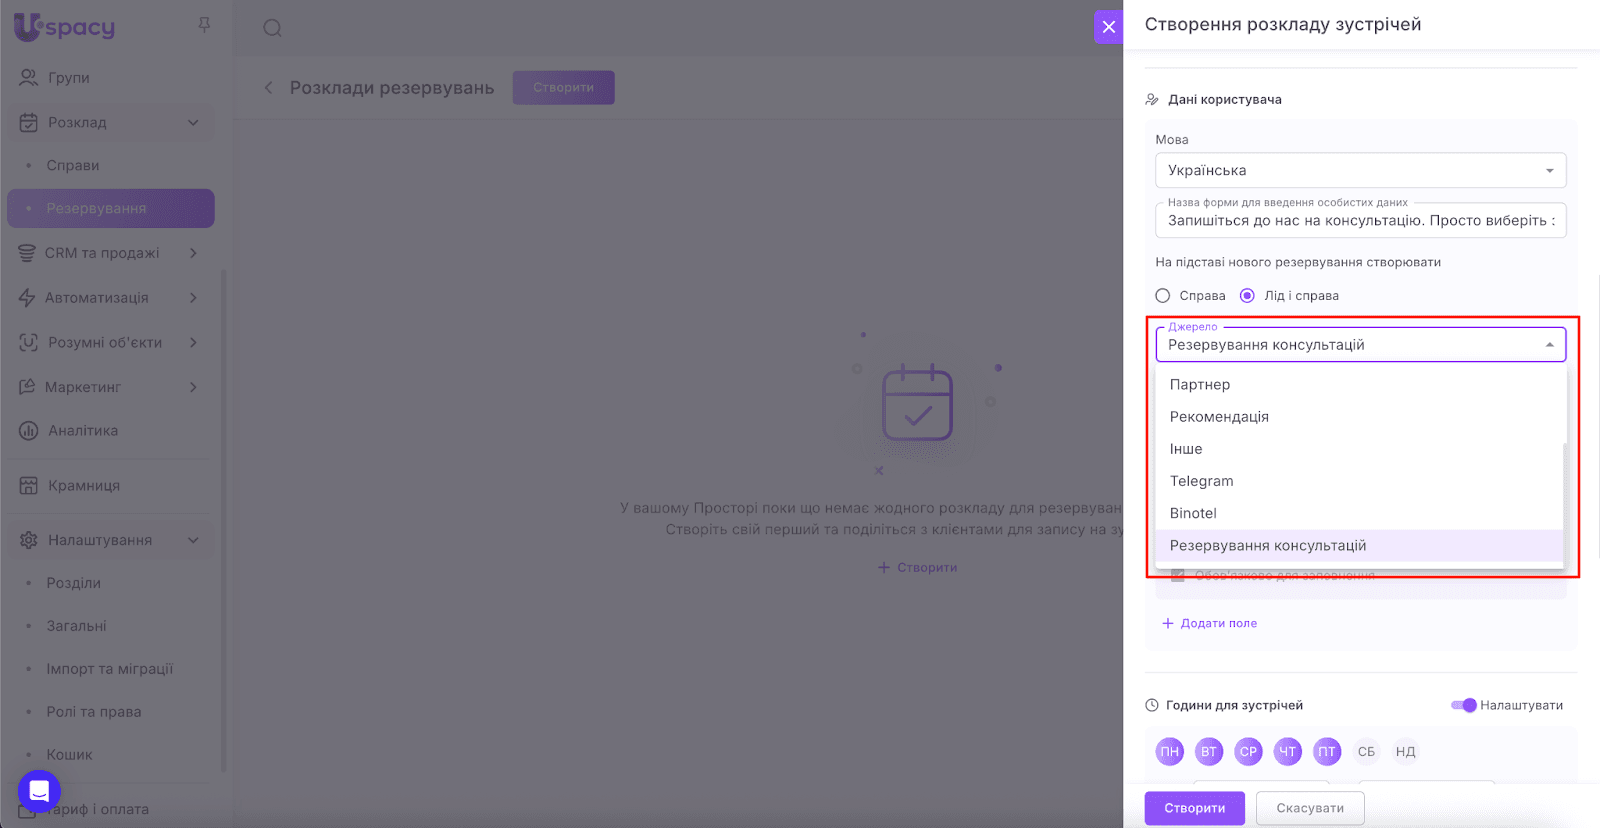Collapse the Розклад sidebar section
1600x828 pixels.
[193, 123]
